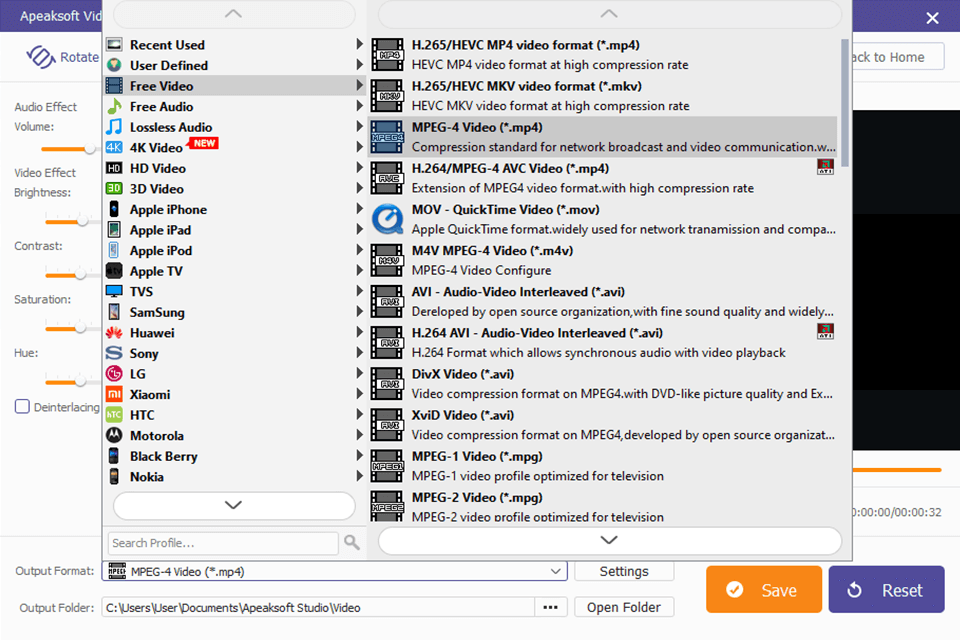Click the MPEG-1 Video film strip icon
Viewport: 960px width, 640px height.
click(388, 466)
